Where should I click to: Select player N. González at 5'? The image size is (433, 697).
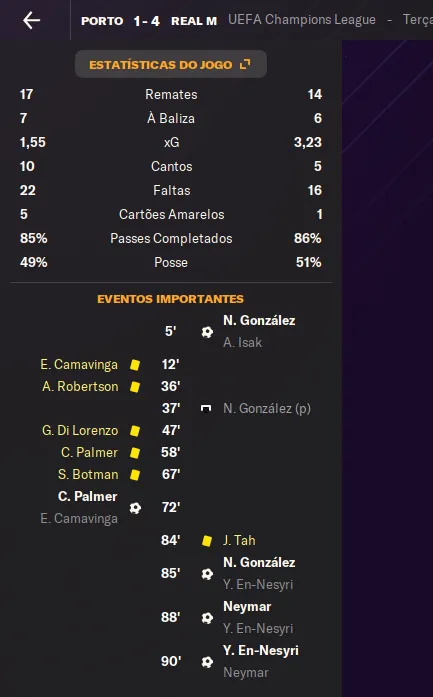pos(259,320)
